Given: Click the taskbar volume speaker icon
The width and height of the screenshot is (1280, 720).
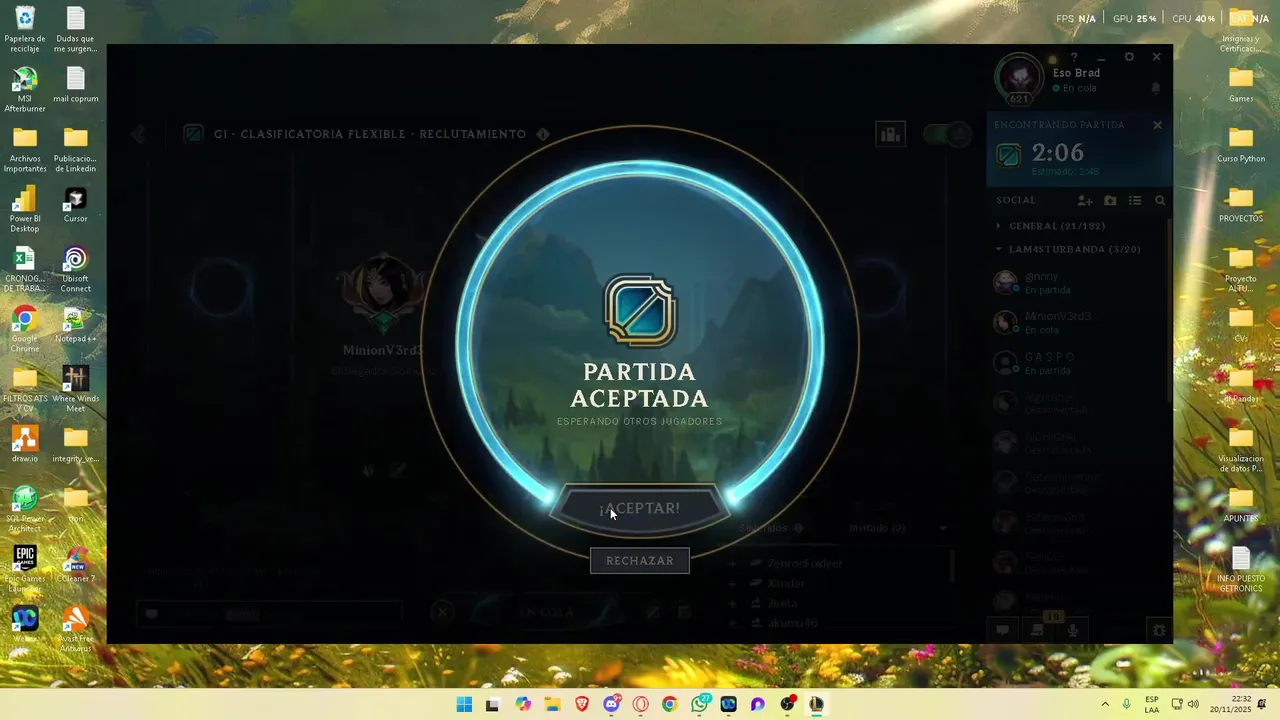Looking at the screenshot, I should tap(1193, 705).
